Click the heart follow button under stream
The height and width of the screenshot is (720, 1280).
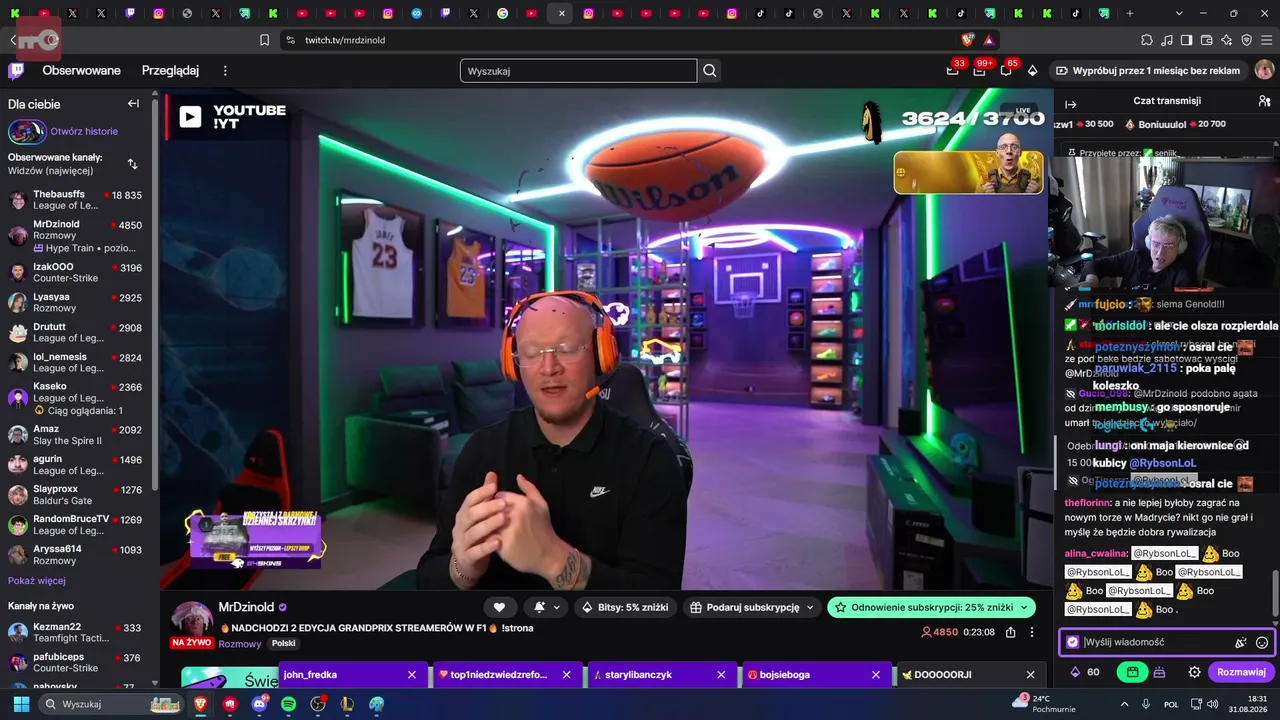pyautogui.click(x=499, y=607)
